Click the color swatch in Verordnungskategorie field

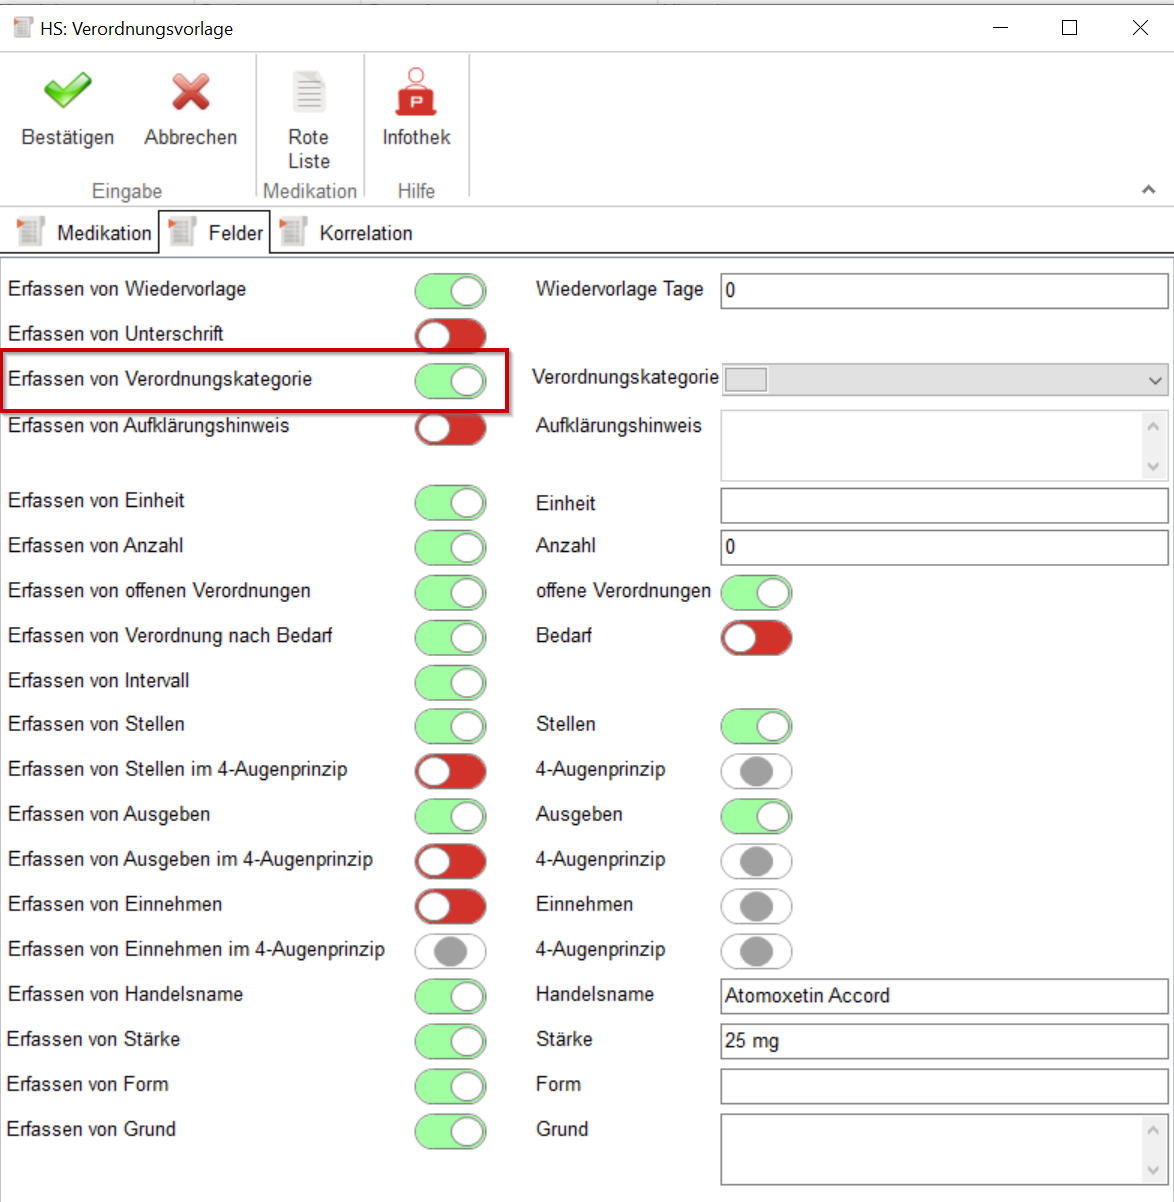[746, 380]
